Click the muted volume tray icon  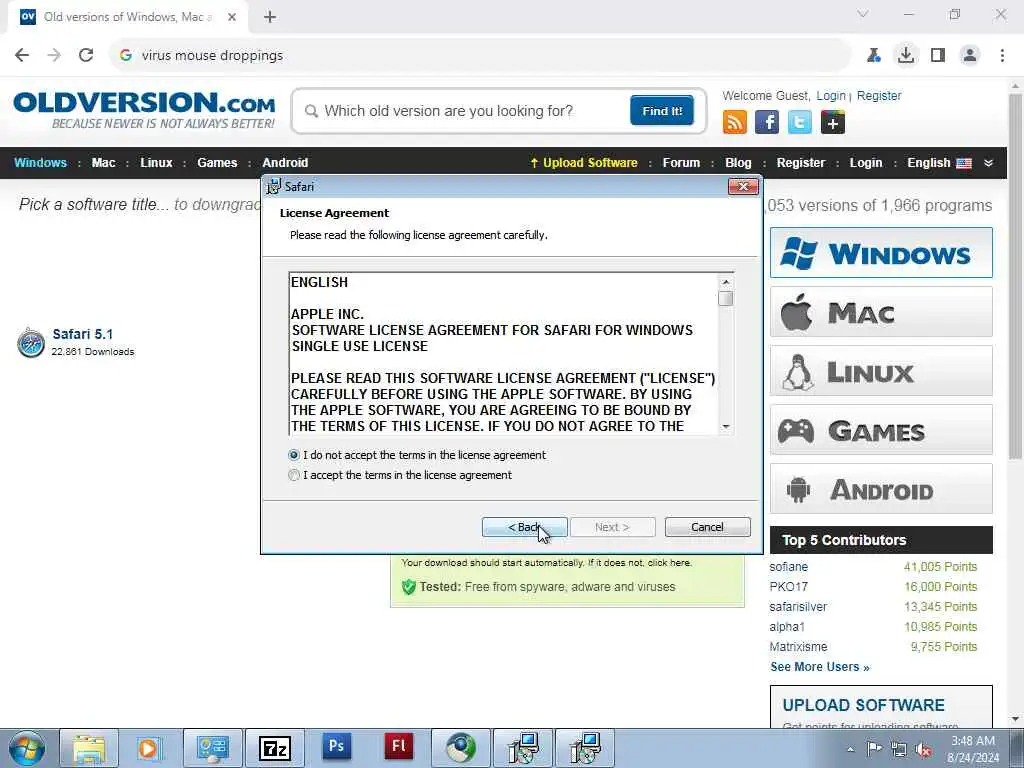923,750
